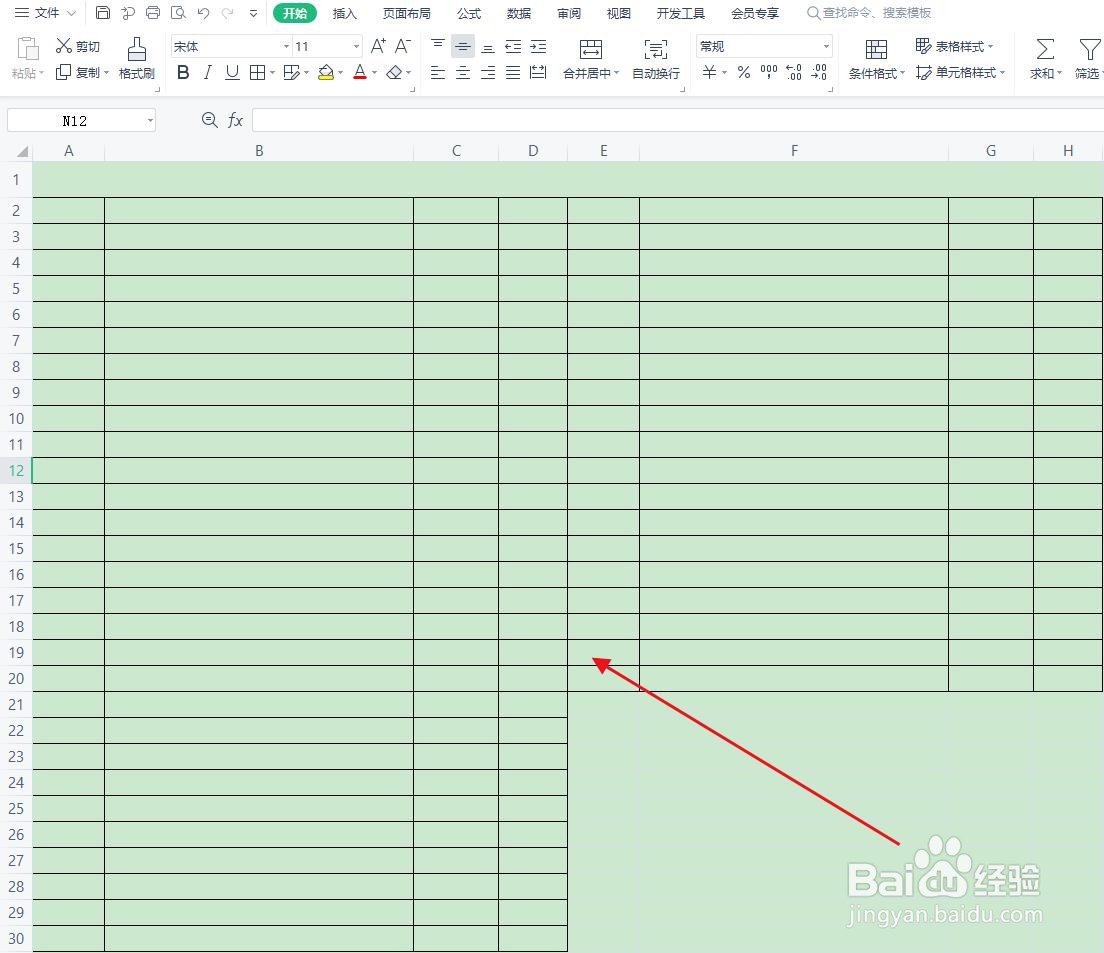Screen dimensions: 1104x953
Task: Click the justify alignment icon
Action: pos(513,72)
